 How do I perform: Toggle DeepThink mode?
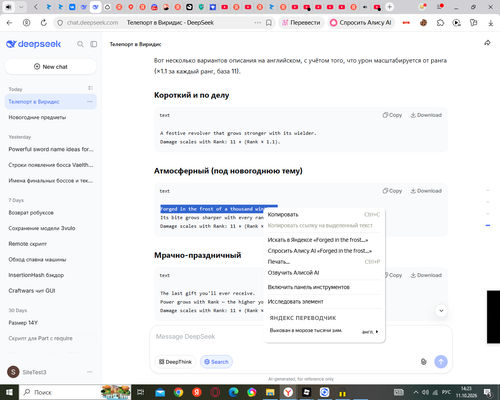175,362
